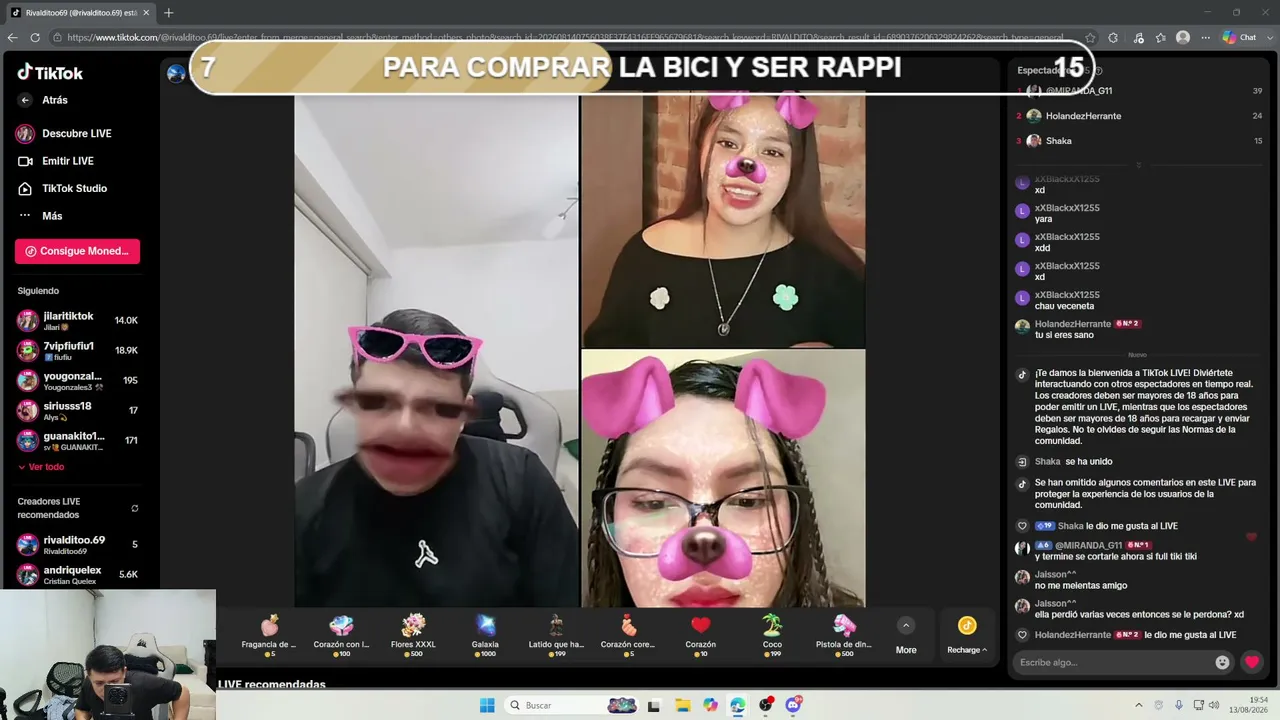Expand the Copilot Chat dropdown arrow
Image resolution: width=1280 pixels, height=720 pixels.
pos(1268,38)
